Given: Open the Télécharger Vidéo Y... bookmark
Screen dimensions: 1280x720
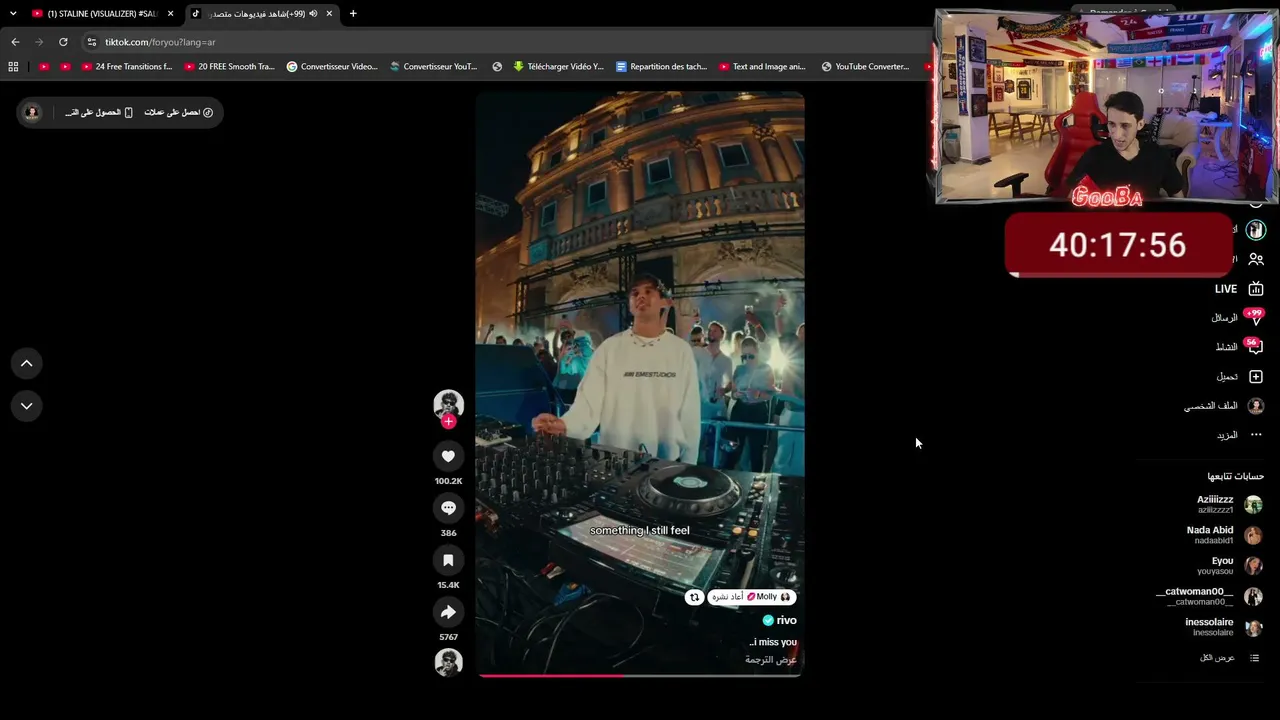Looking at the screenshot, I should (558, 67).
